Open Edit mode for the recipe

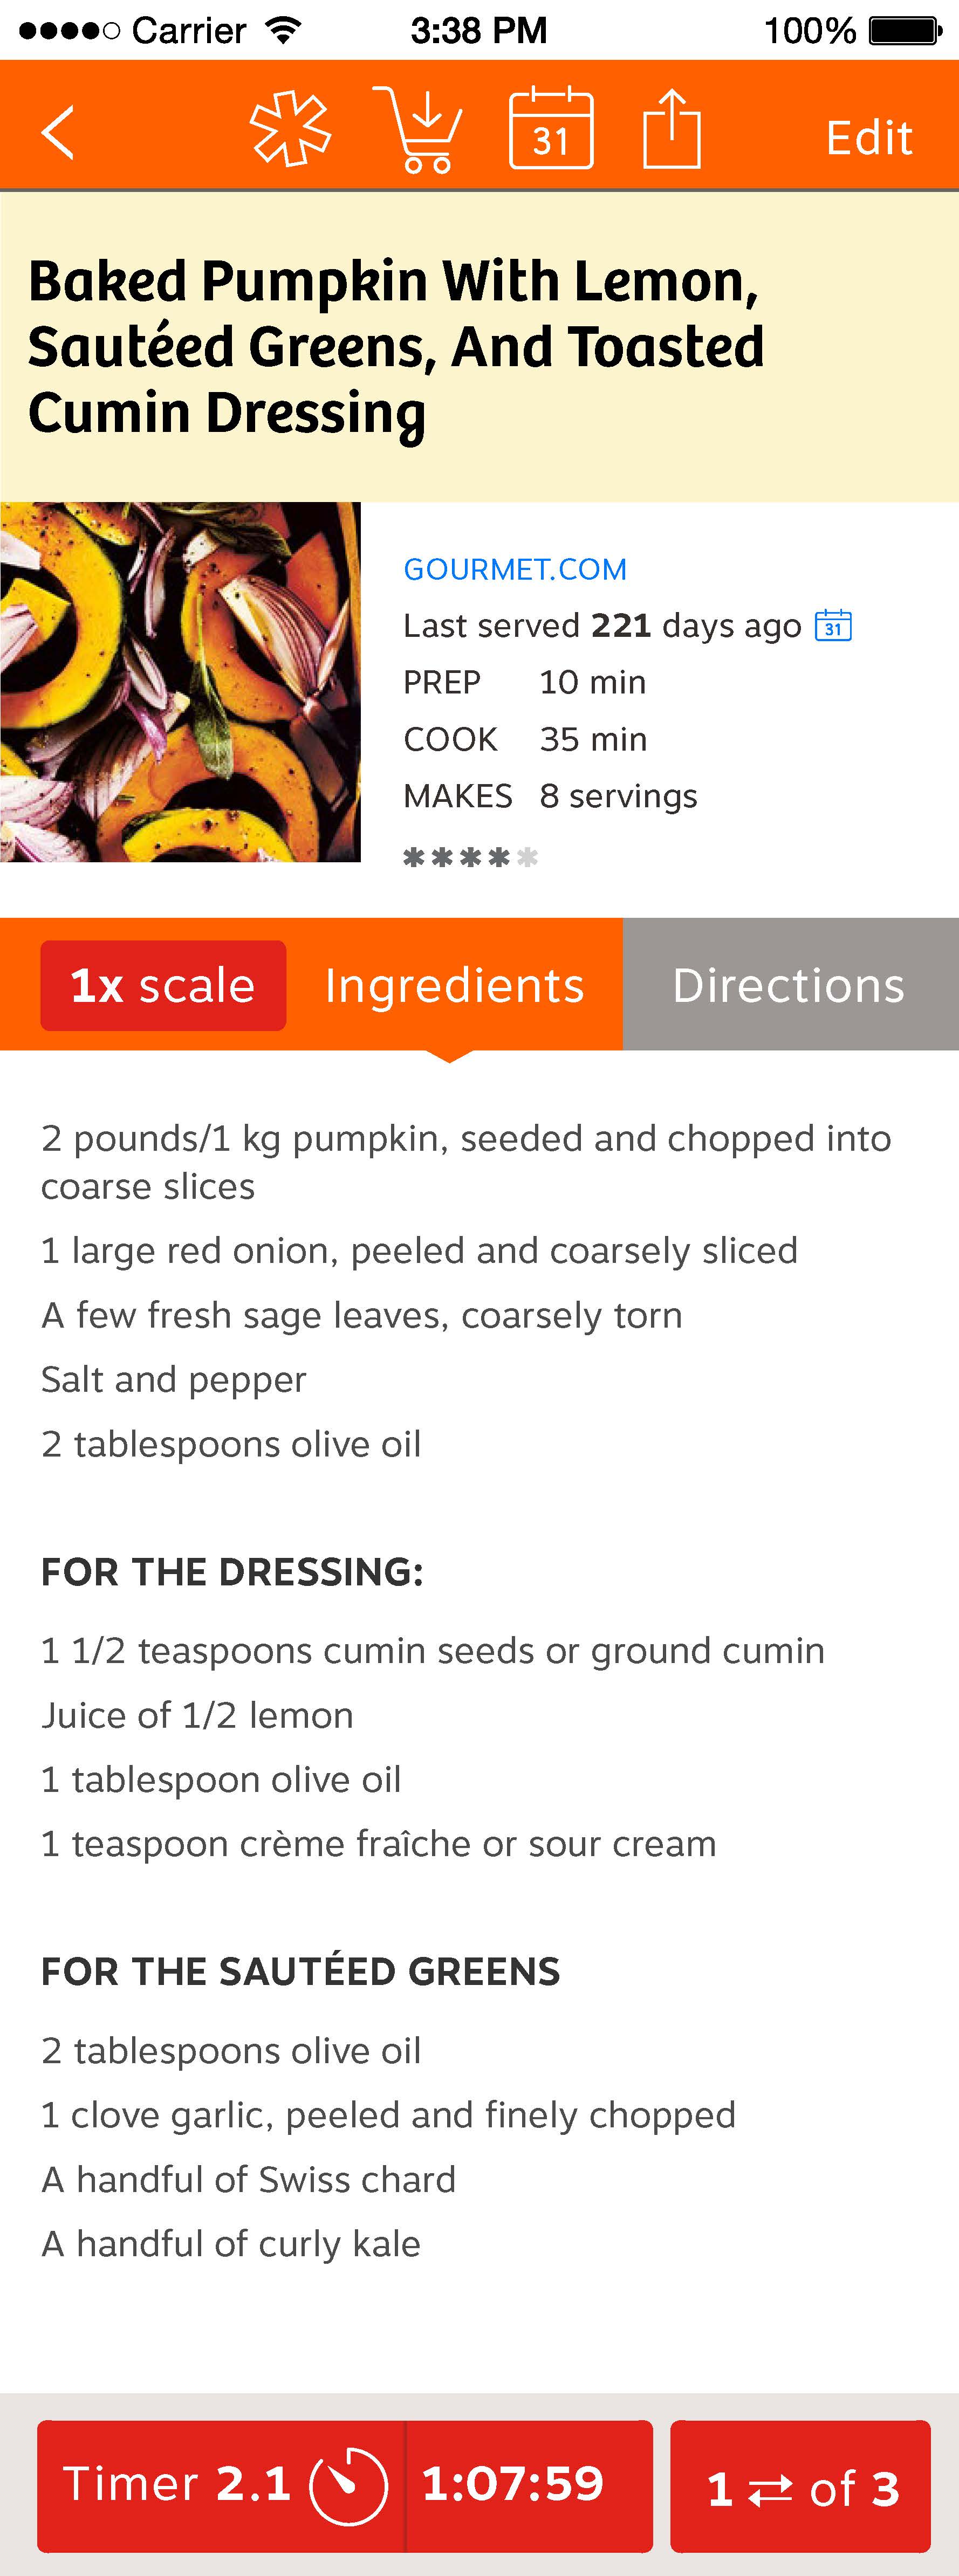(869, 138)
